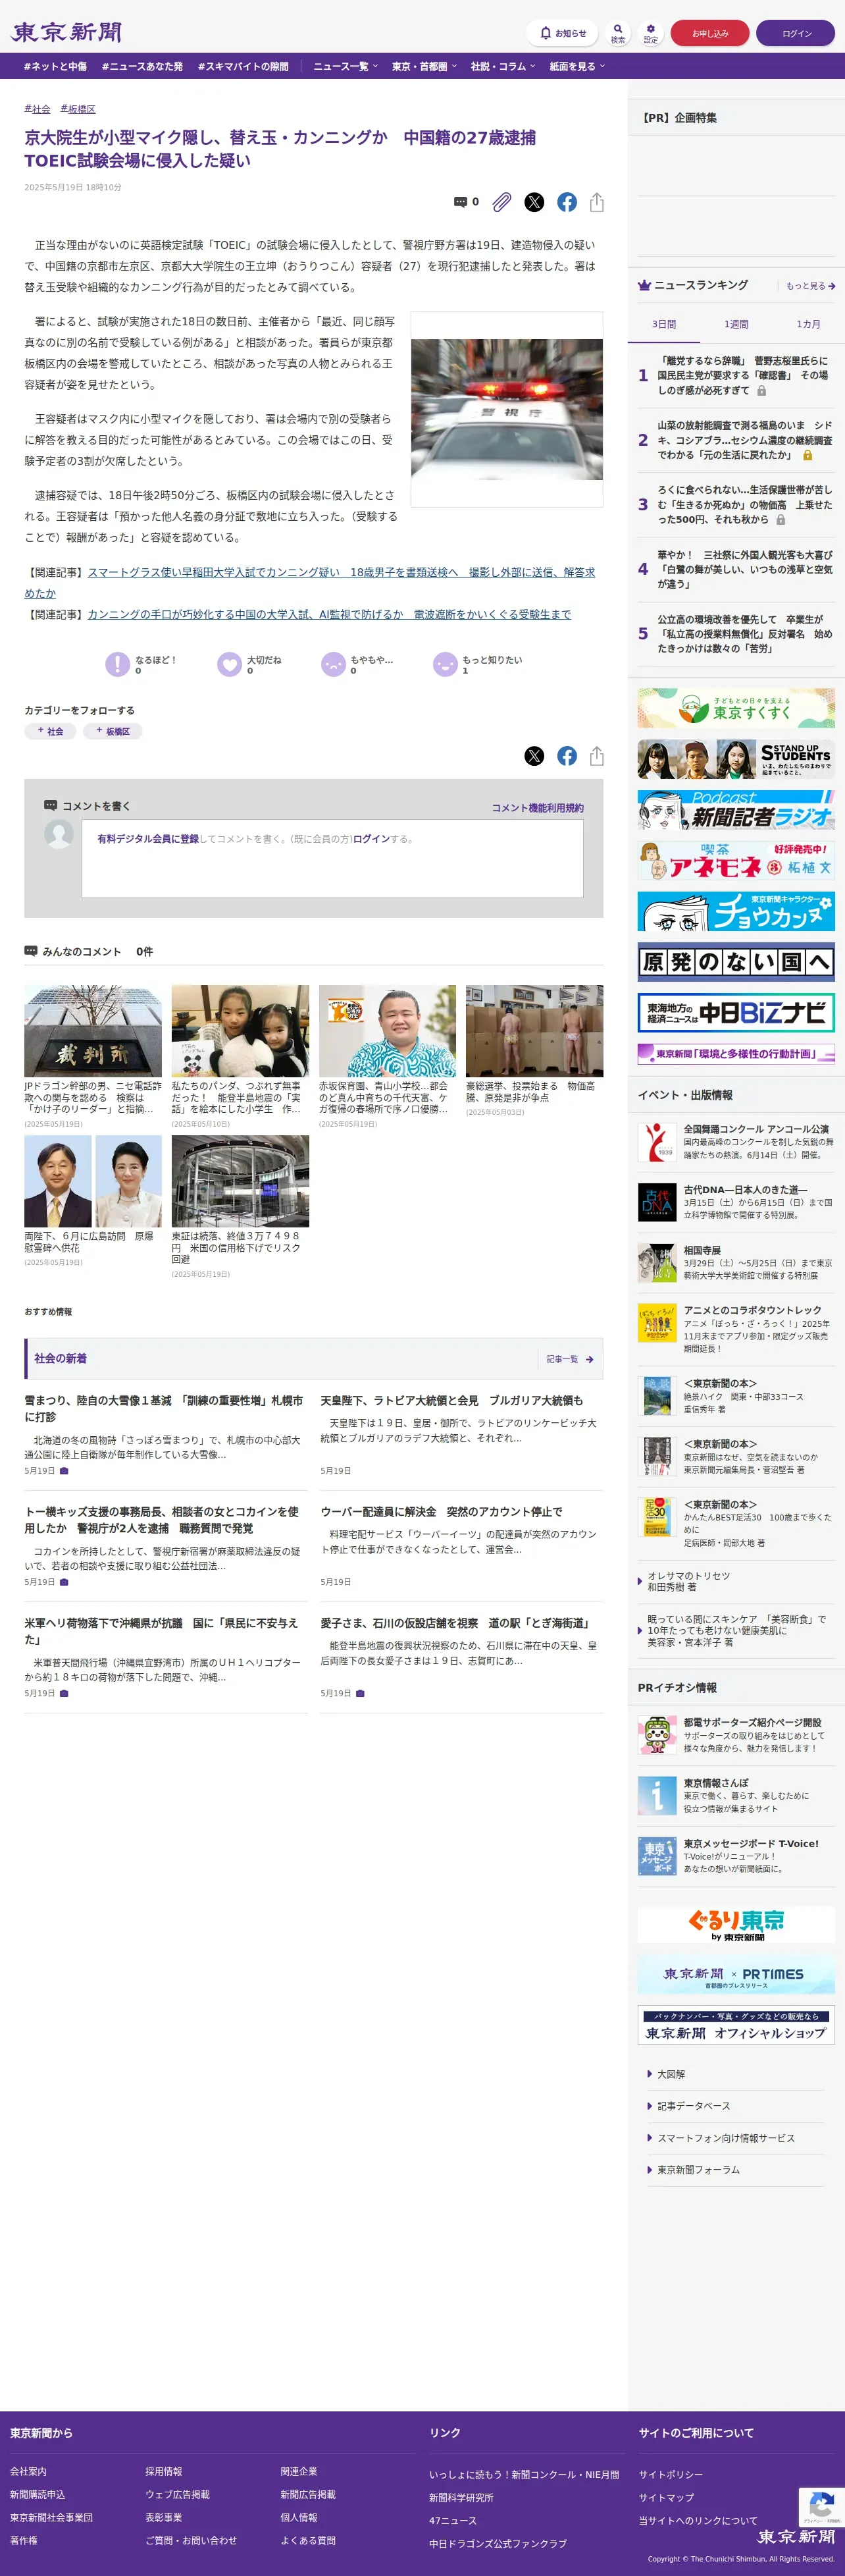Open the police car article photo

click(x=507, y=409)
